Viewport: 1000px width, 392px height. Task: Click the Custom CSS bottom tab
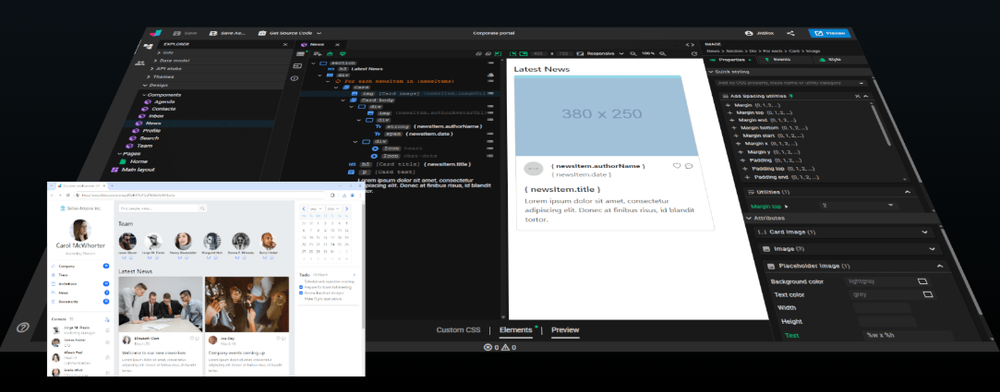458,330
